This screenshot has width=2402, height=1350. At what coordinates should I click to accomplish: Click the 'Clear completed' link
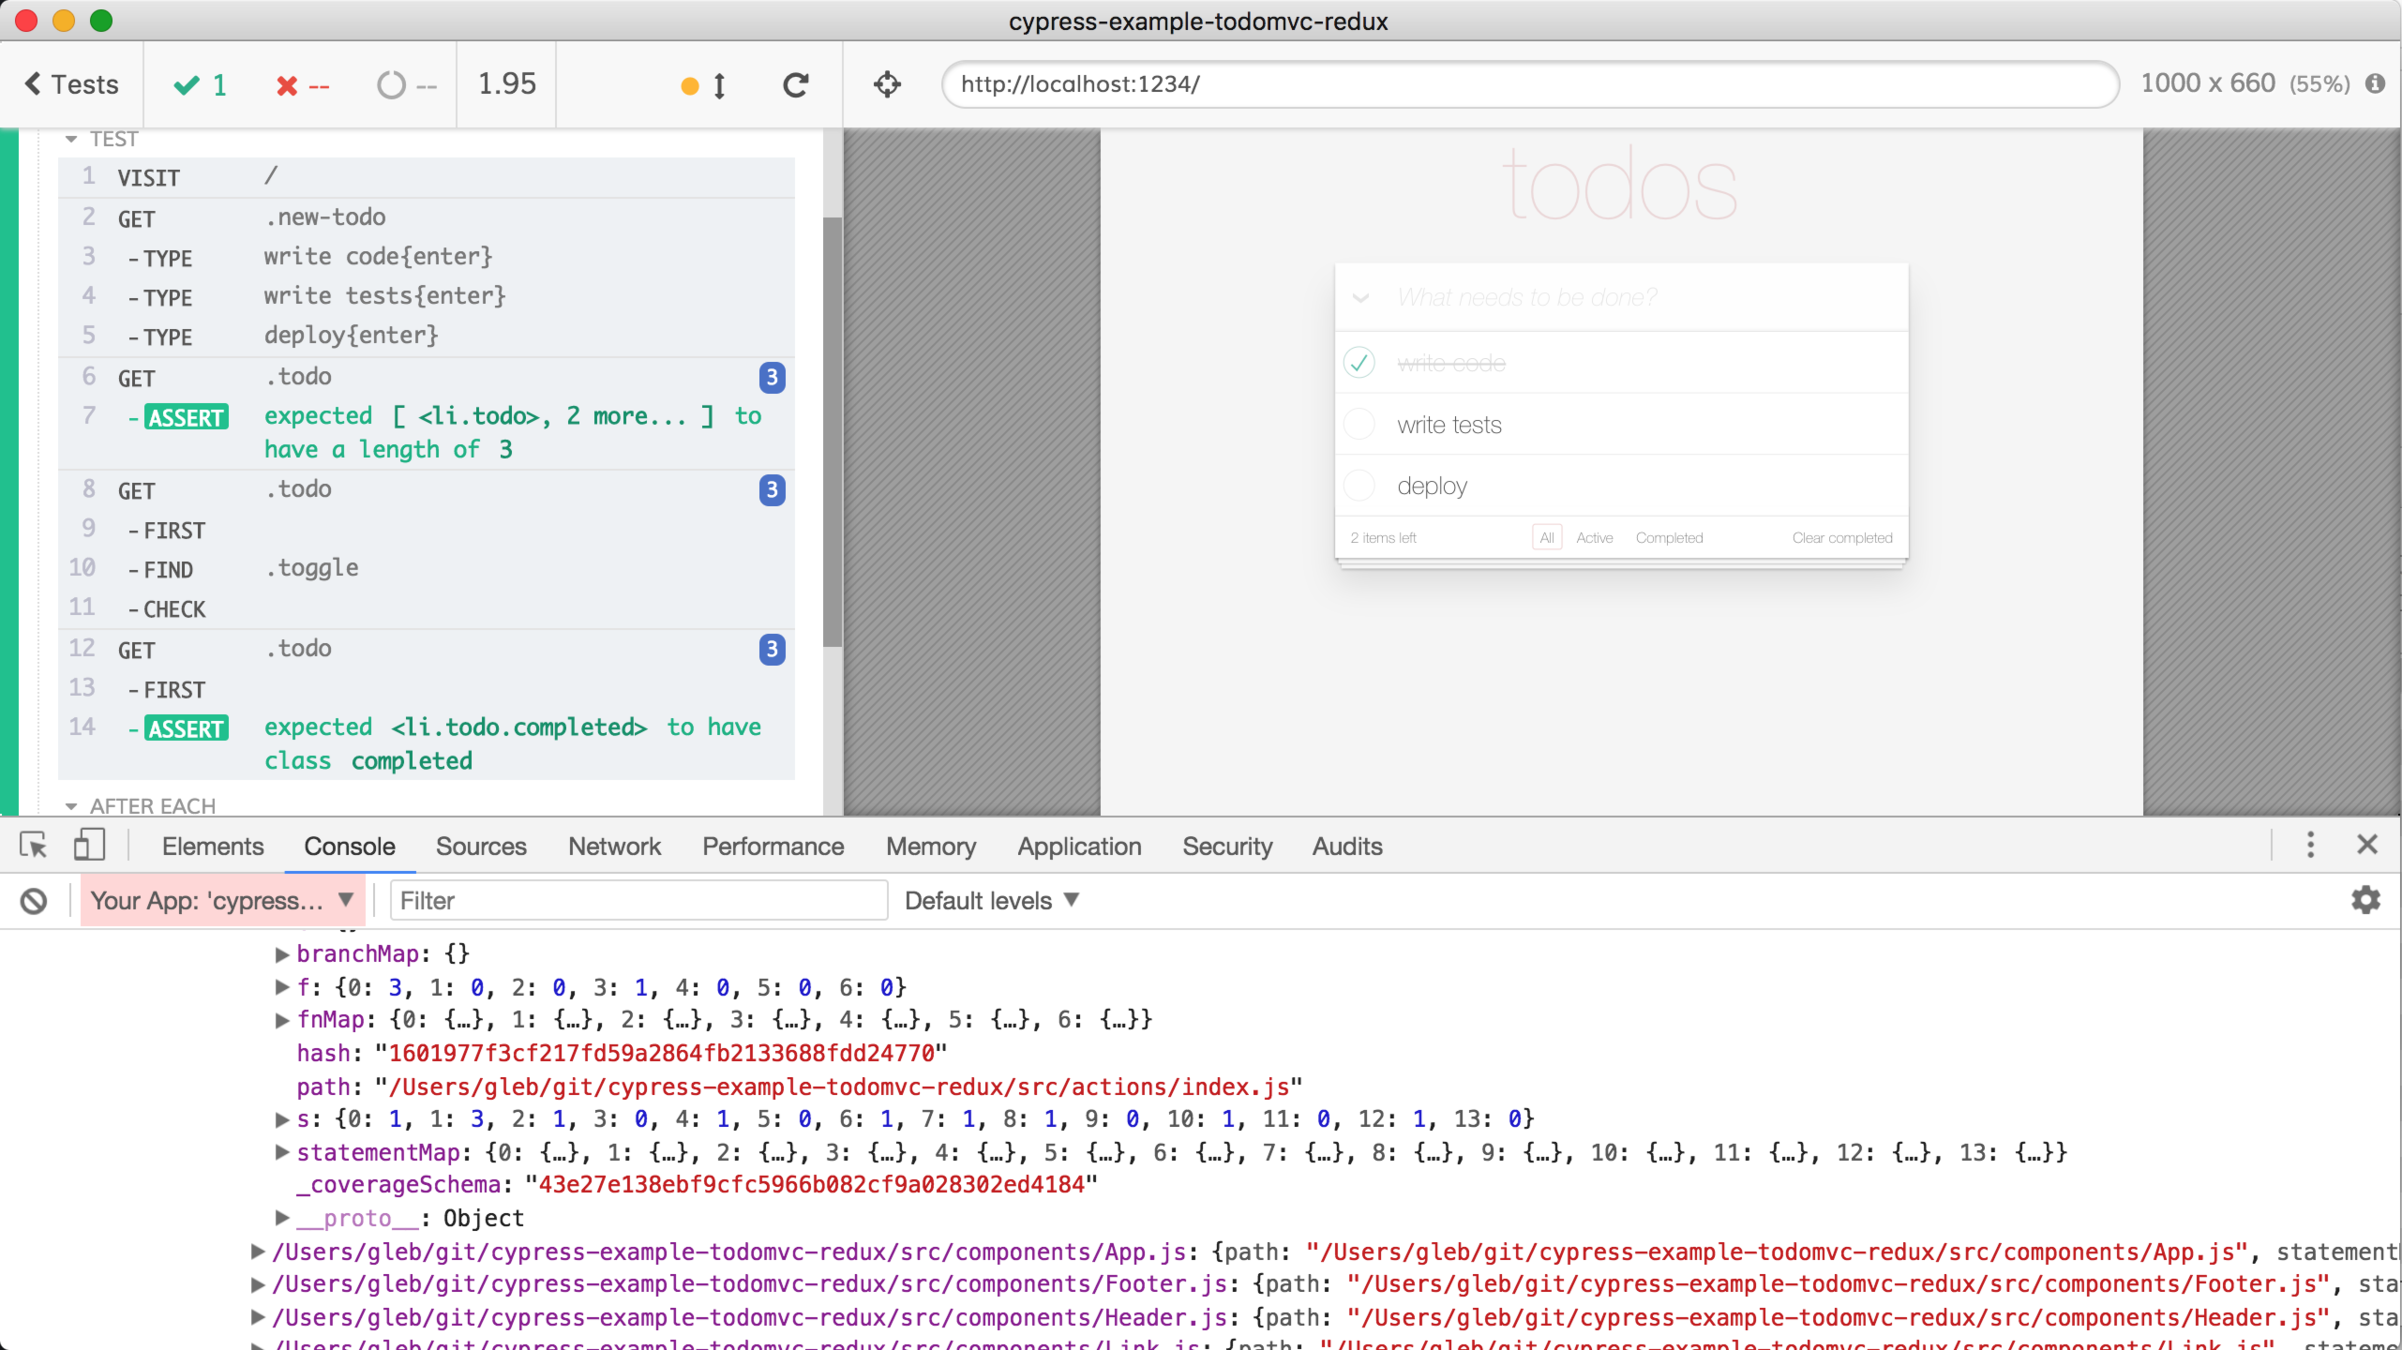1841,538
